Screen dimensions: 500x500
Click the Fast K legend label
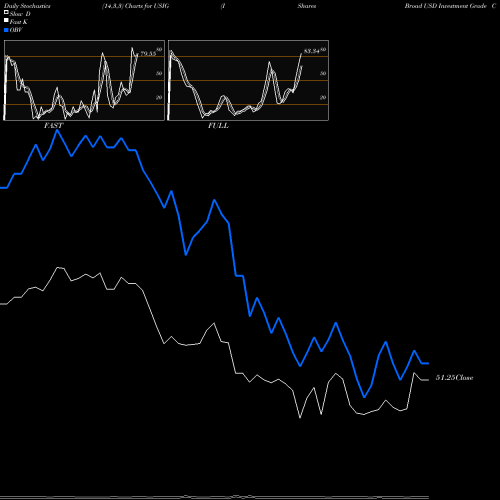pos(19,22)
